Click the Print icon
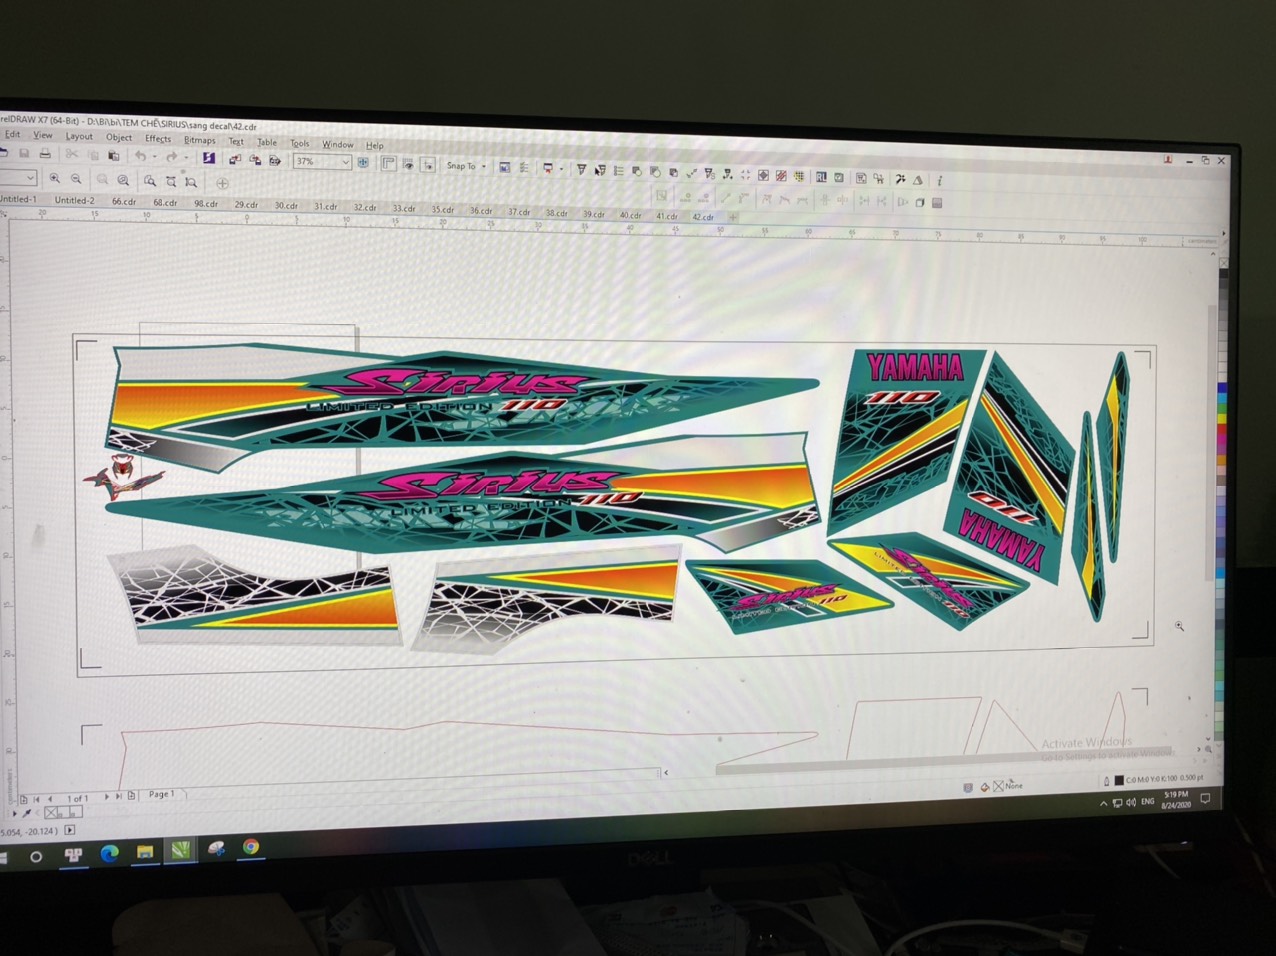This screenshot has width=1276, height=956. coord(45,154)
